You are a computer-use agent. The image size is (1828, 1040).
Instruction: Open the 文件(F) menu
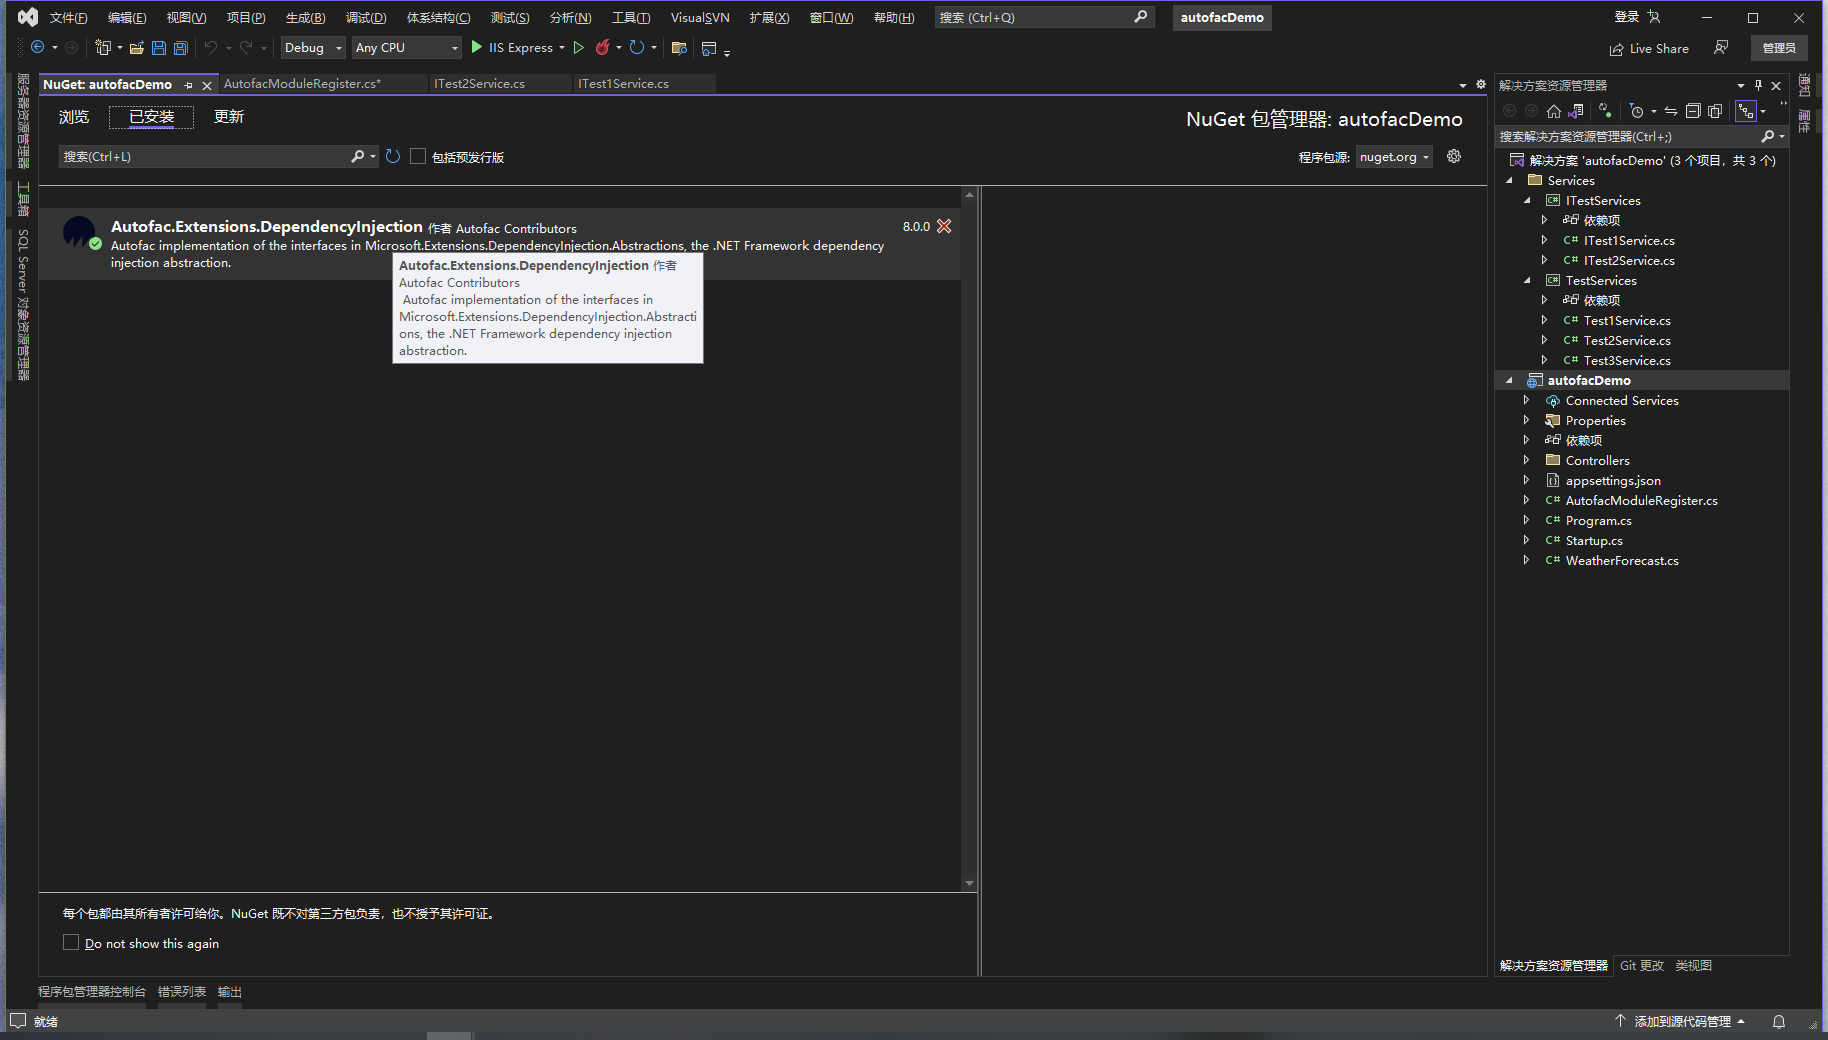click(x=68, y=17)
